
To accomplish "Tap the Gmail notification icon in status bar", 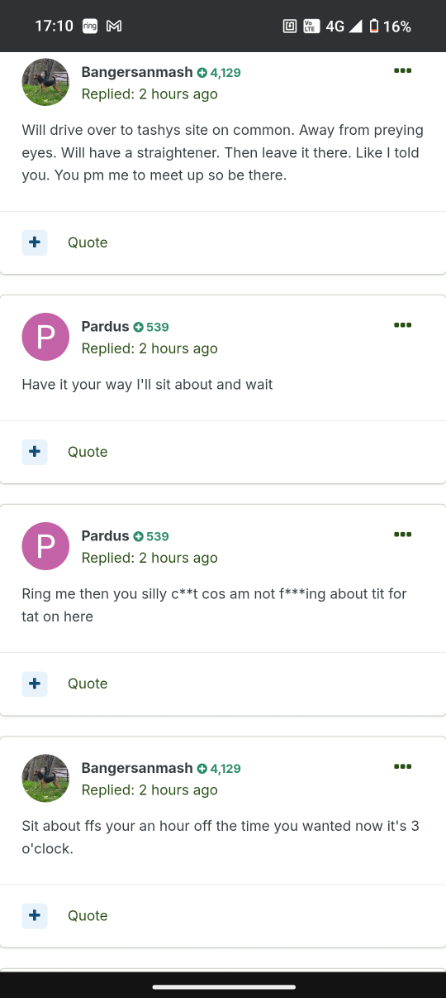I will [114, 26].
